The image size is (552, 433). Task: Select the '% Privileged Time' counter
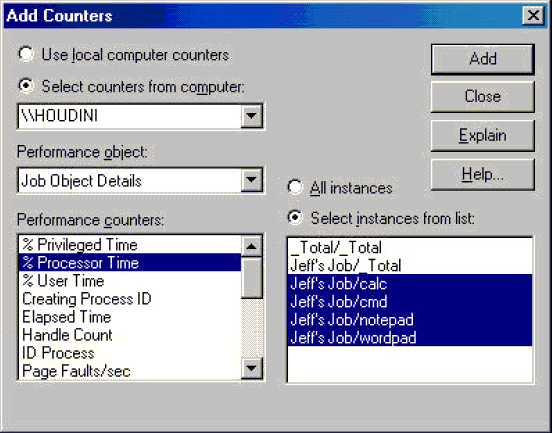pos(130,245)
